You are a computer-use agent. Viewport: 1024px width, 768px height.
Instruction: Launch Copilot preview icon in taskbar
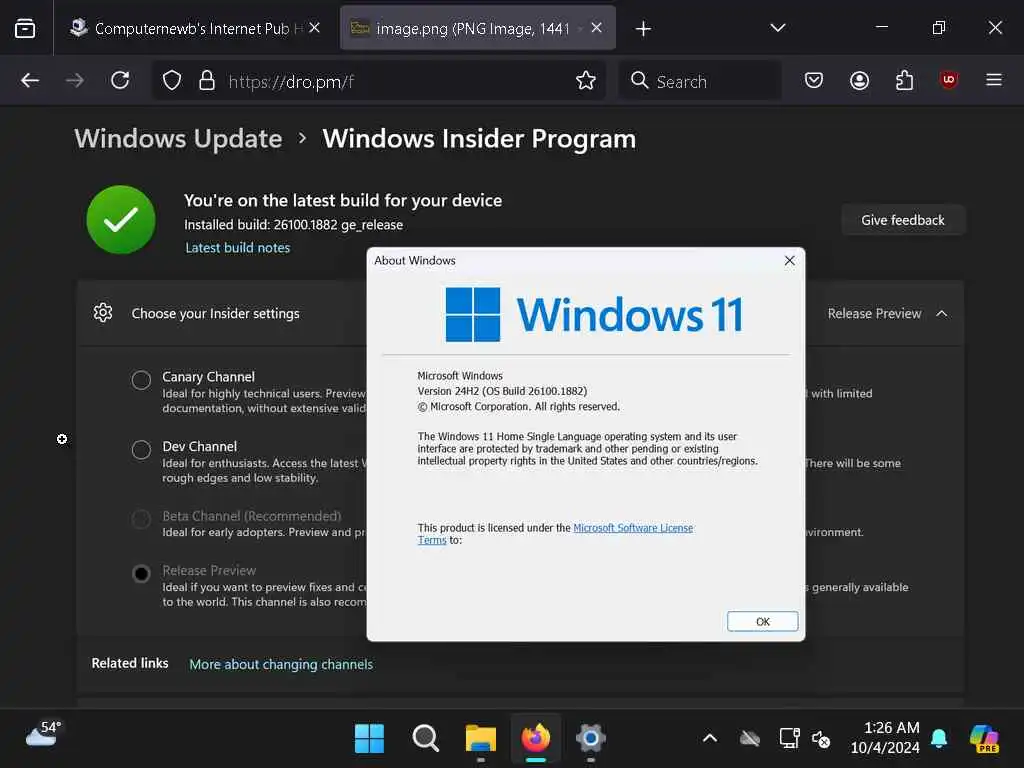click(984, 738)
